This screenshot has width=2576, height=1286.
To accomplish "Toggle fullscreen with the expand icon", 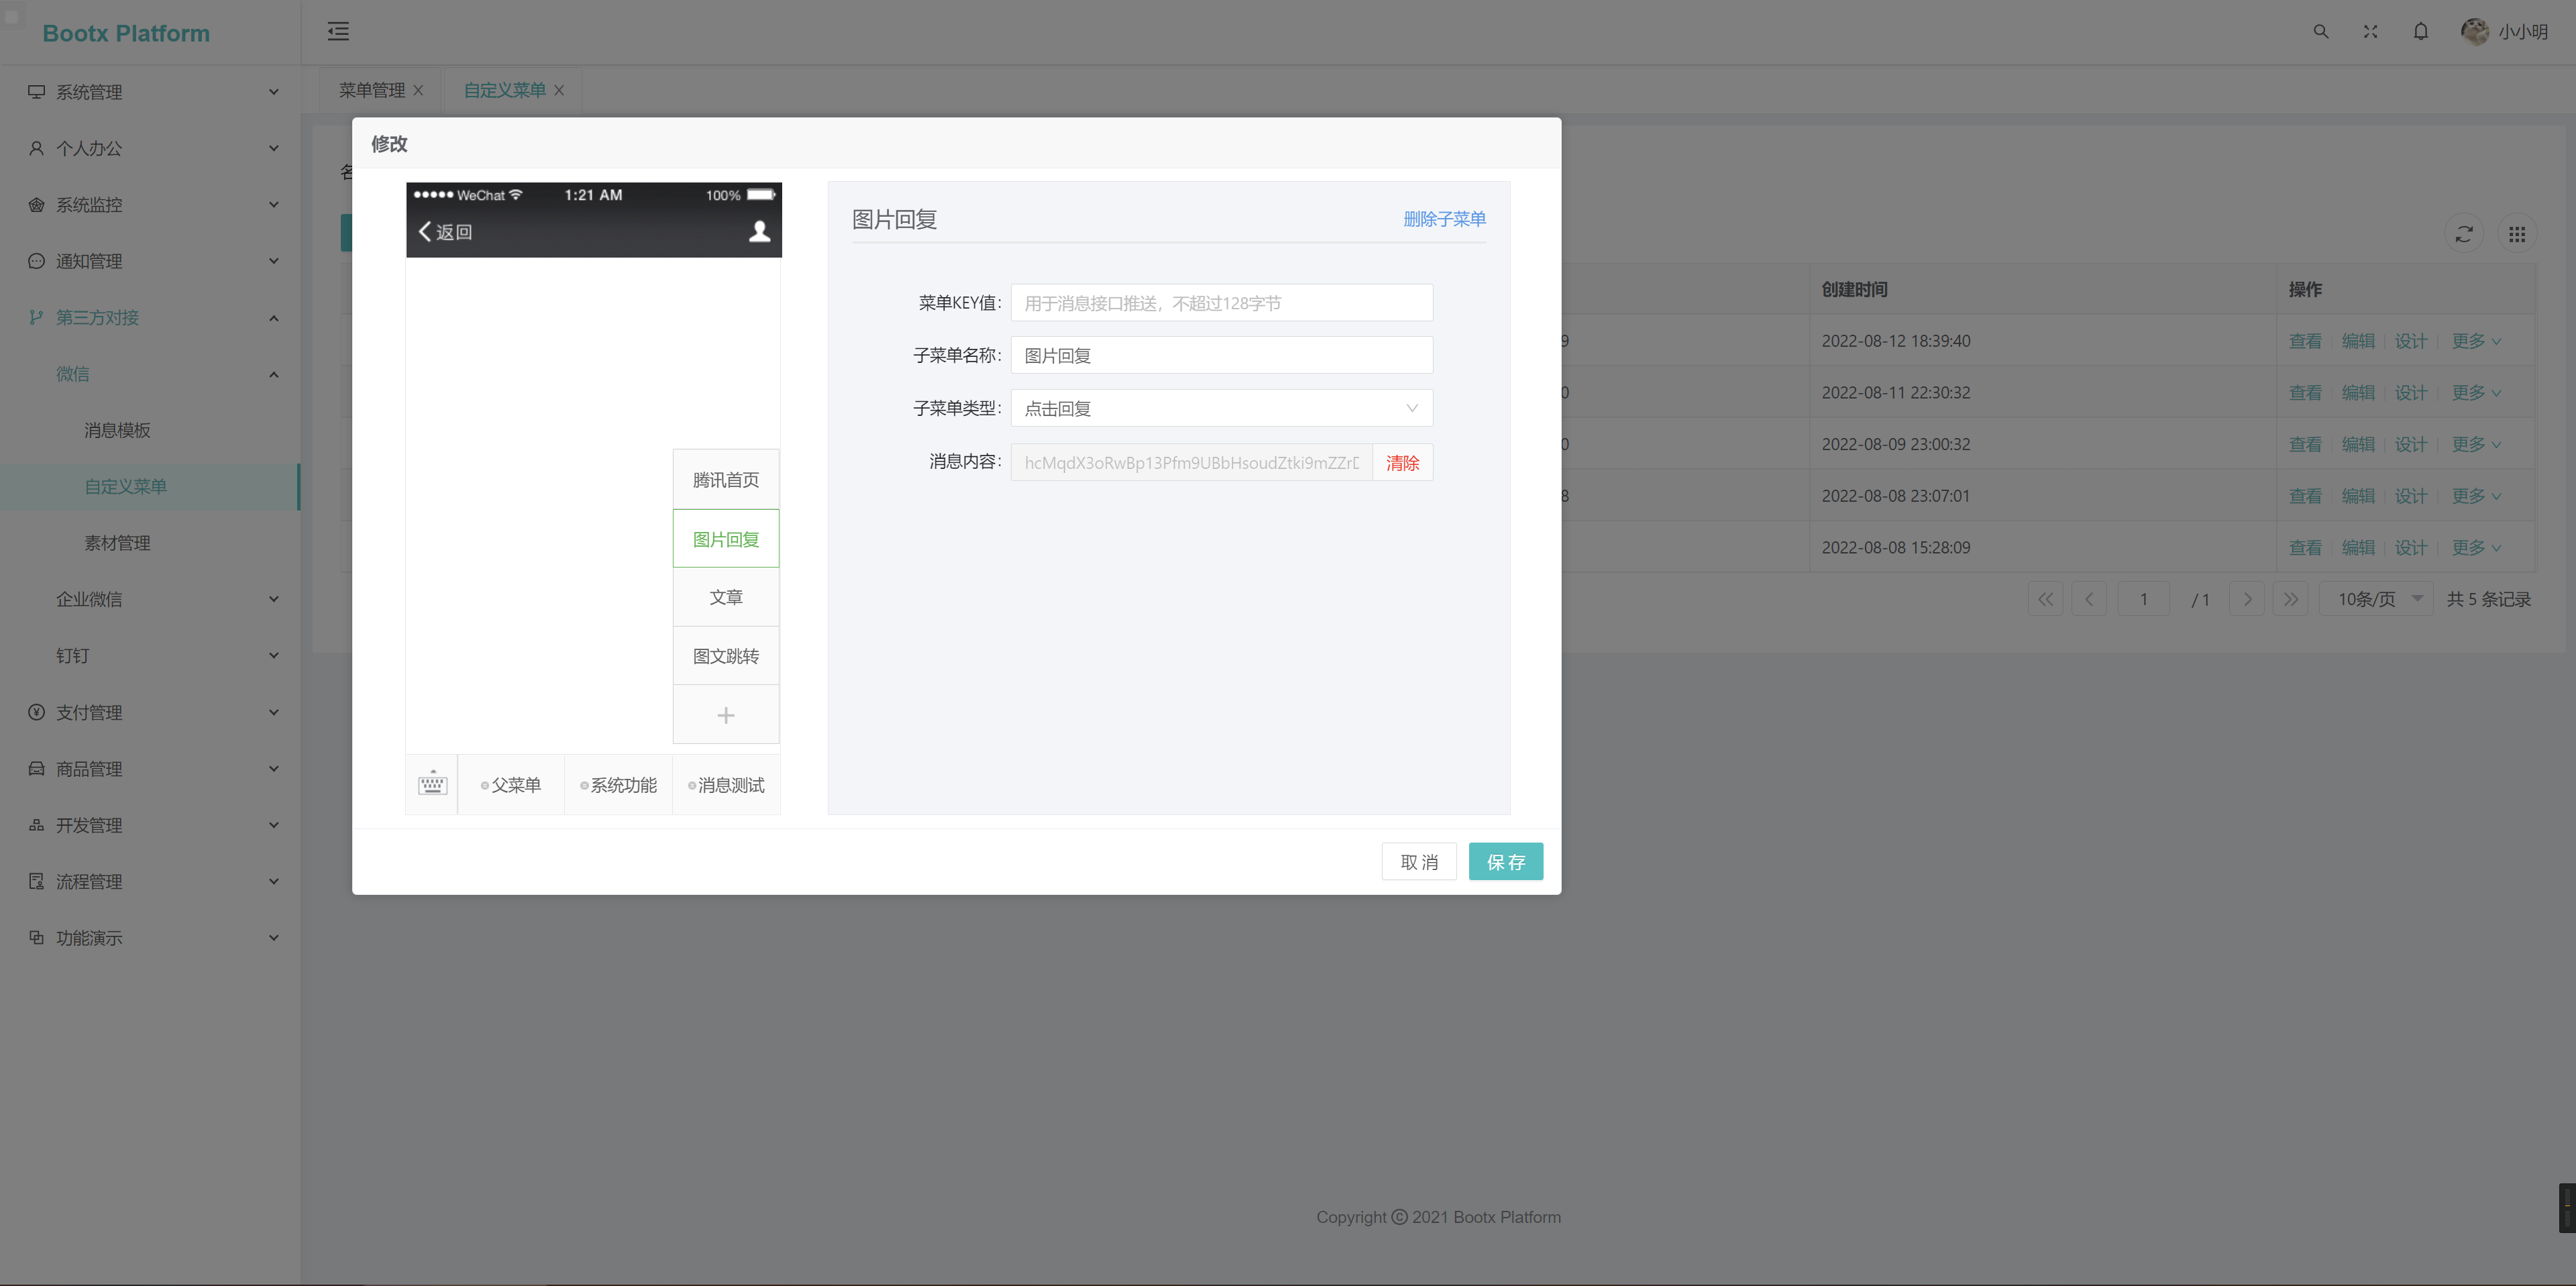I will point(2370,32).
